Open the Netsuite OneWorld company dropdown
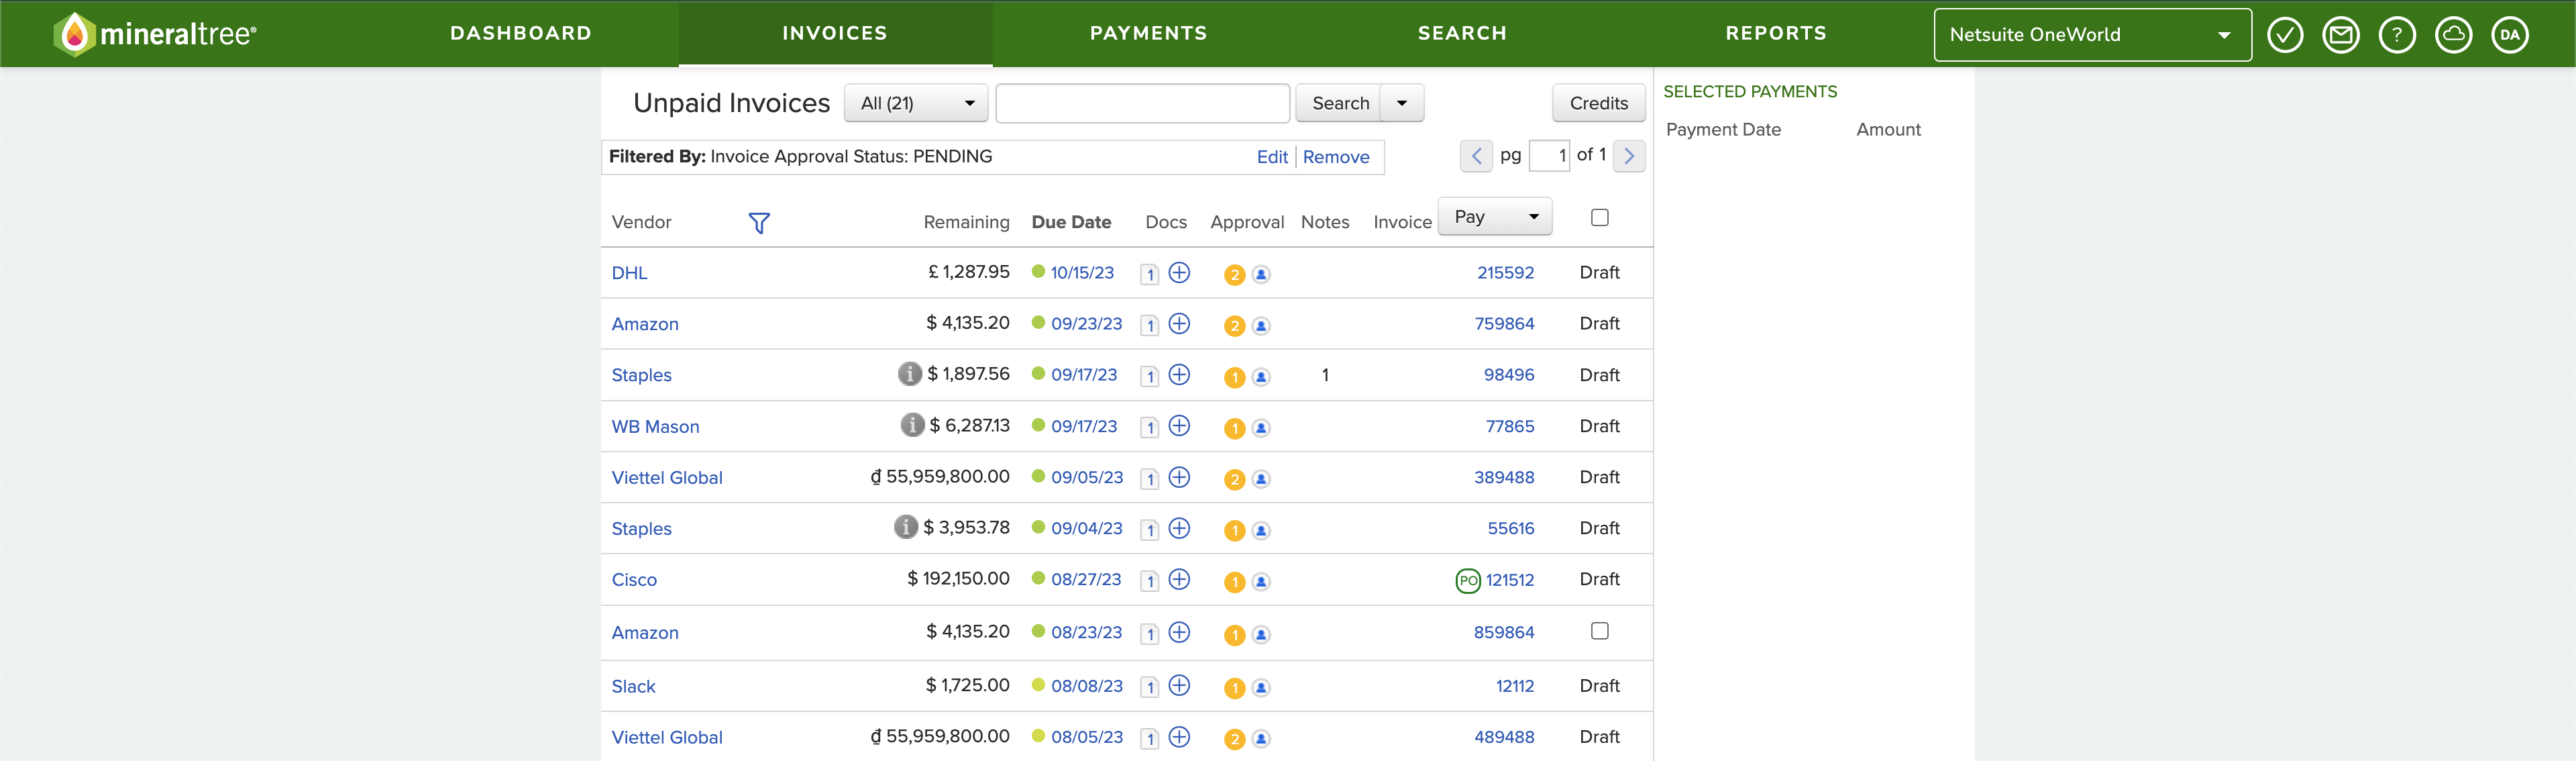This screenshot has height=761, width=2576. [2092, 35]
